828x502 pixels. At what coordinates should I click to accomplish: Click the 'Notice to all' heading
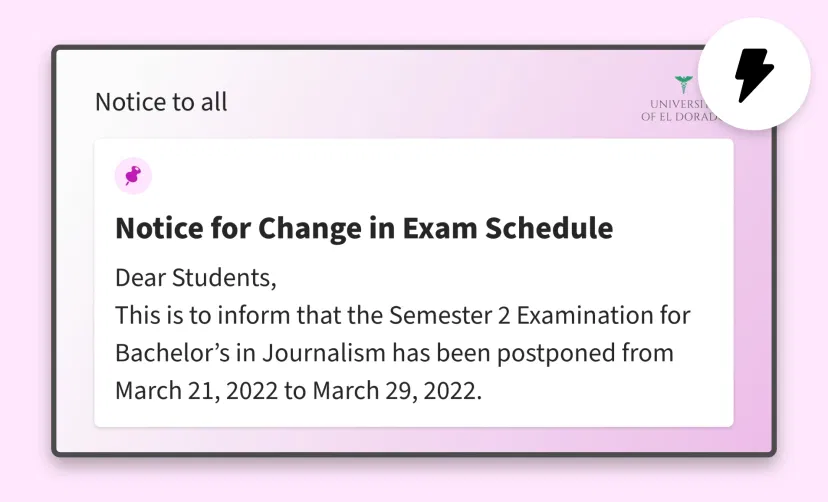[161, 102]
